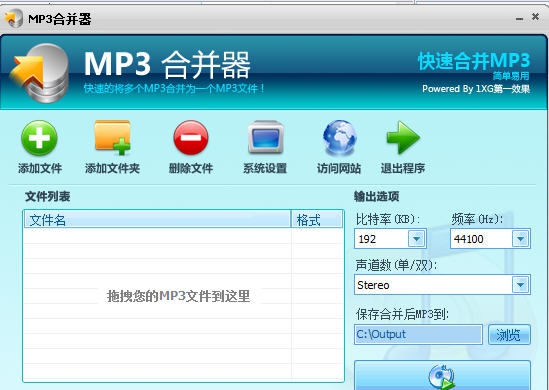
Task: Click the 拖拽您的MP3文件到这里 drop area text
Action: coord(179,296)
